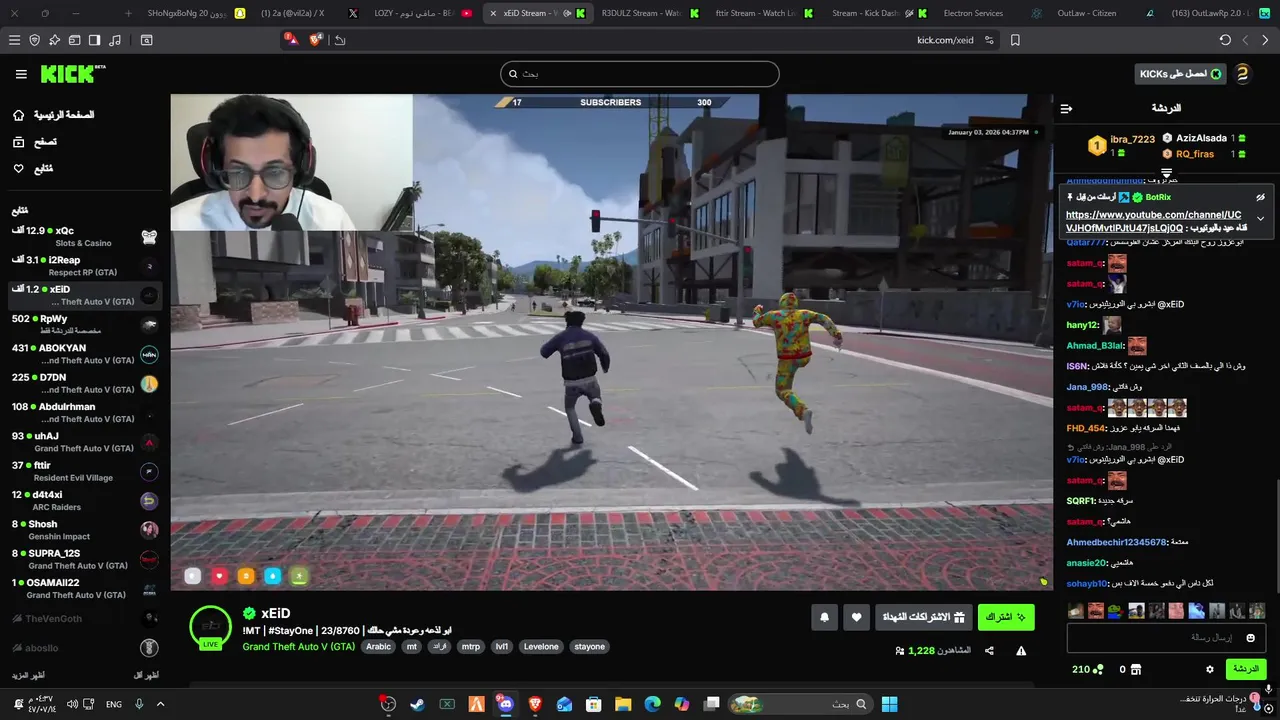
Task: Open the Browse sidebar icon
Action: (x=18, y=142)
